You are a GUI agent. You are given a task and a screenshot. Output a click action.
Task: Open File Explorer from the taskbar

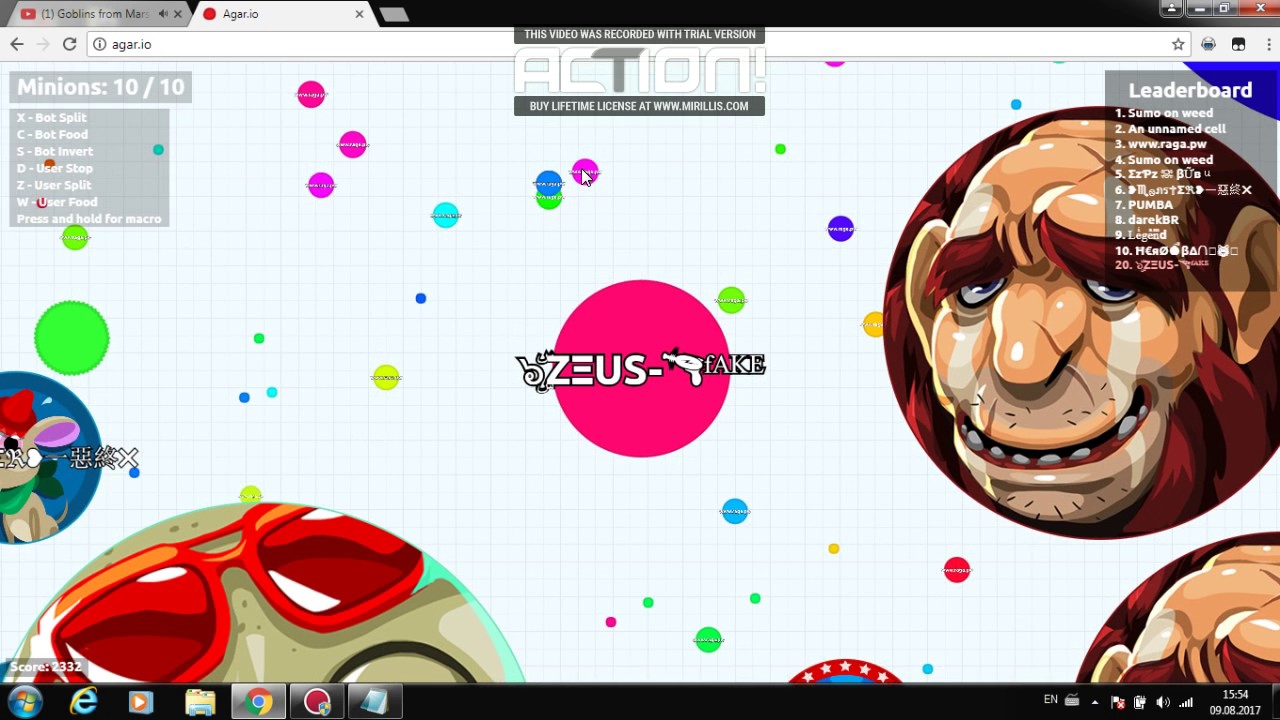[200, 702]
